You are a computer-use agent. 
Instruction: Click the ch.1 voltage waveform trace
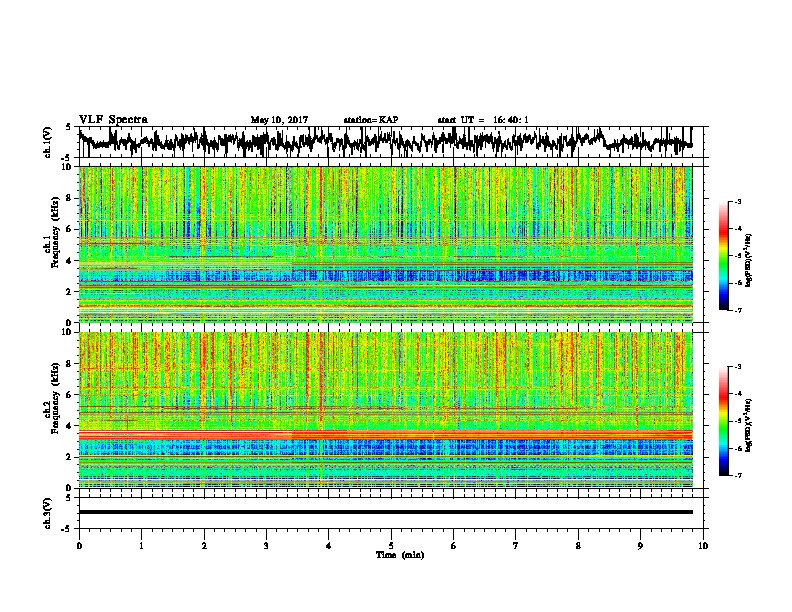pos(385,141)
